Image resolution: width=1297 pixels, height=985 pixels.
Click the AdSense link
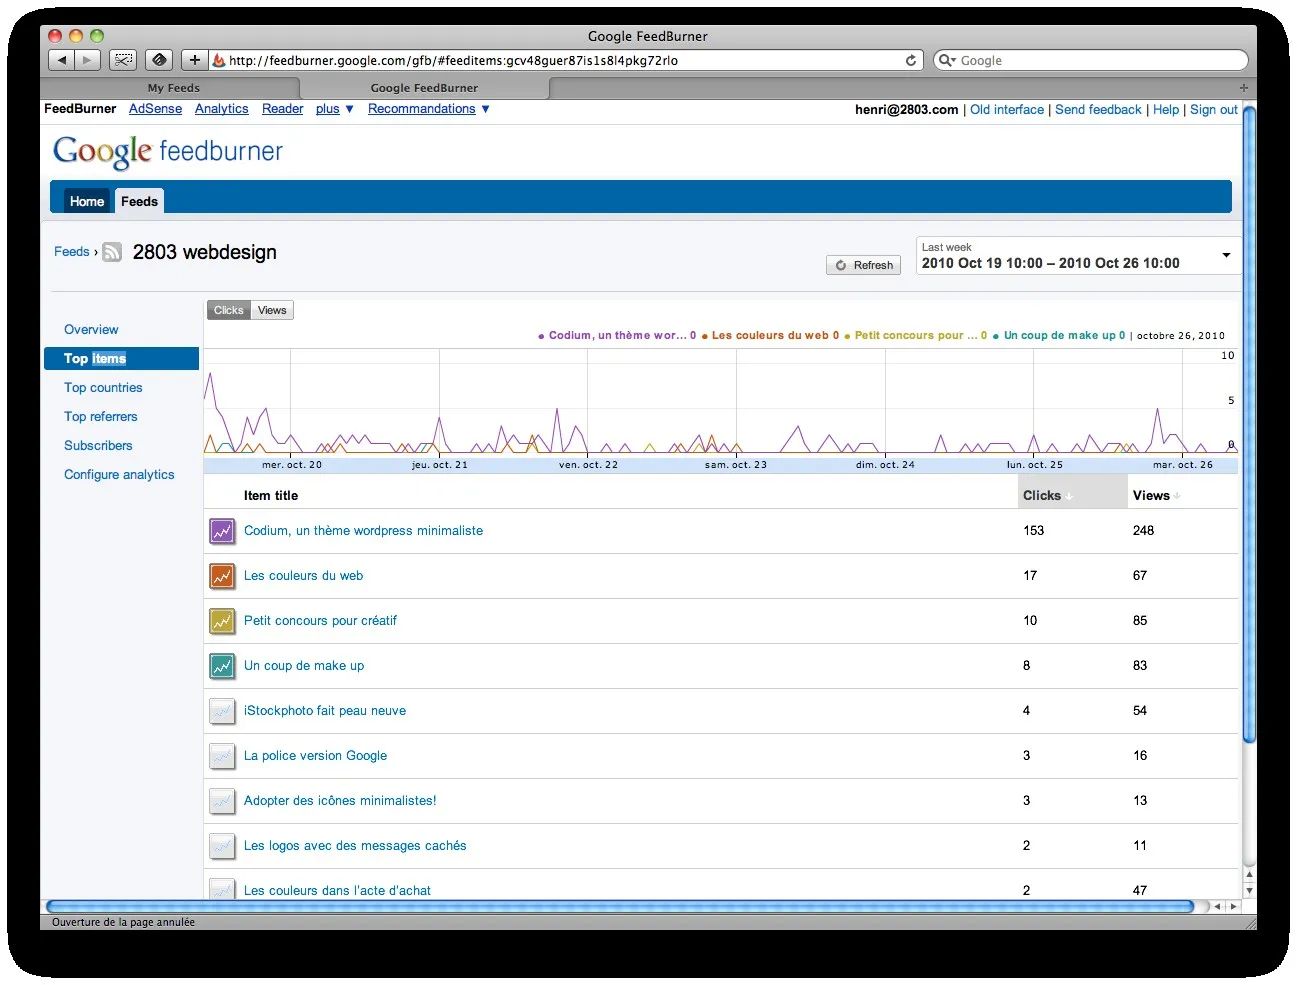click(x=156, y=109)
